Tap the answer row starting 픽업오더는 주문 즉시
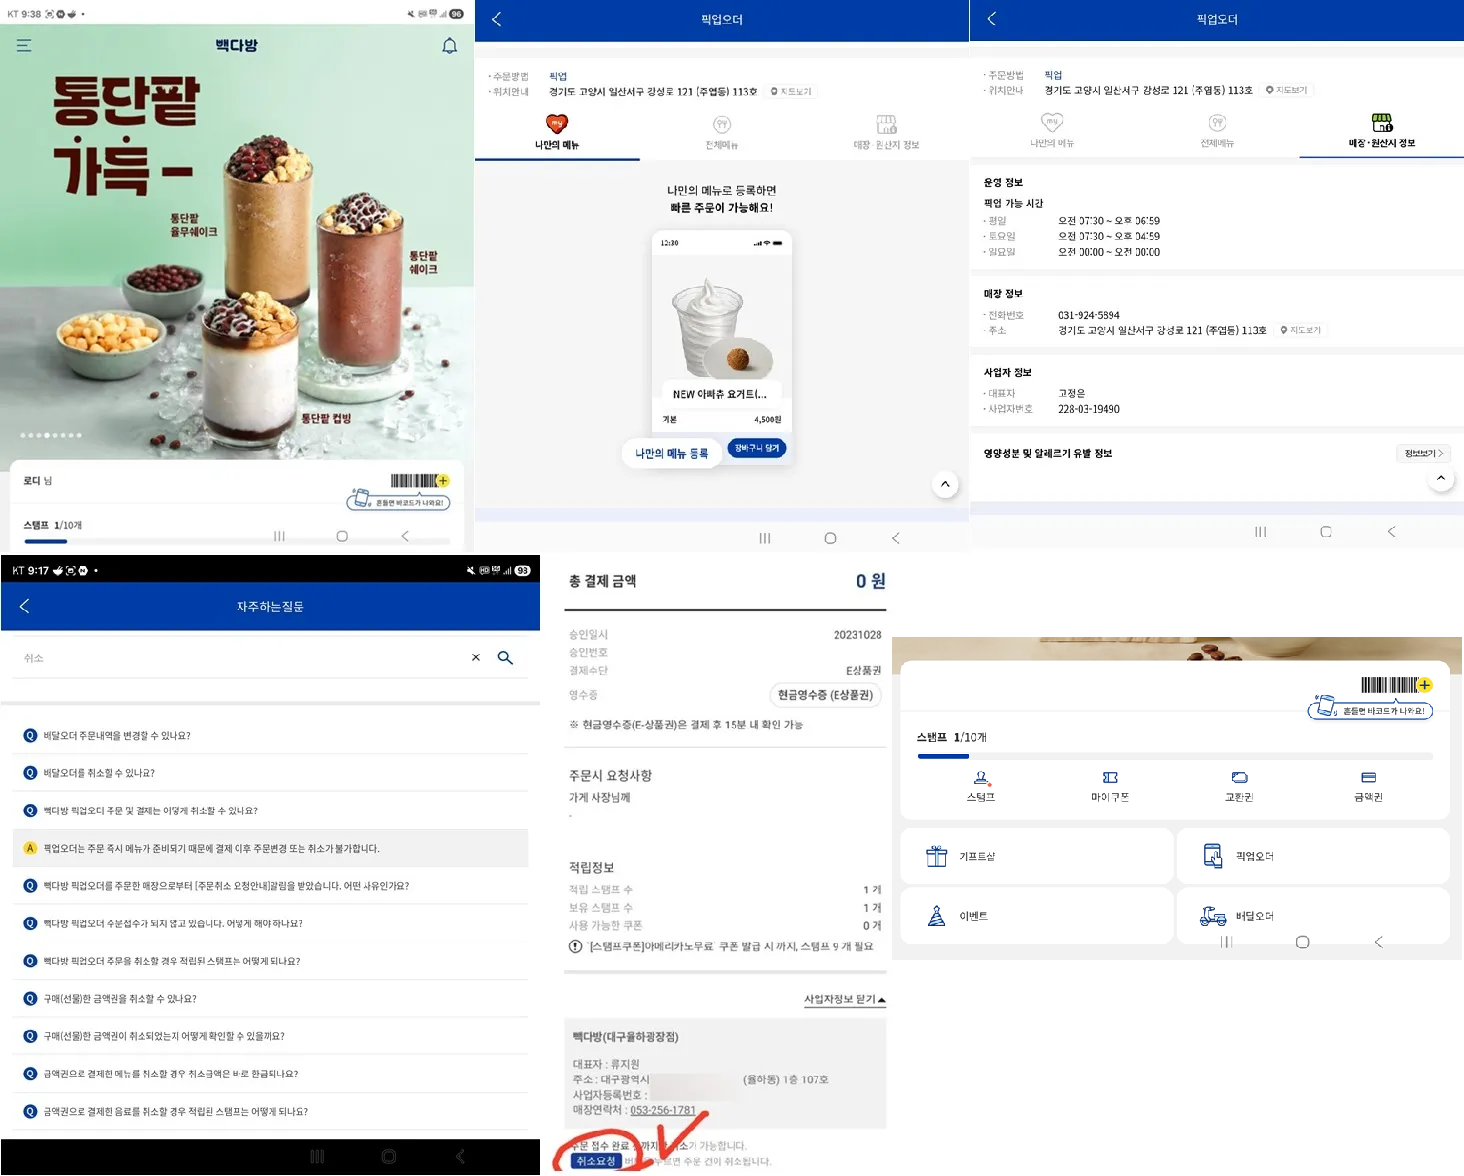 [x=270, y=848]
